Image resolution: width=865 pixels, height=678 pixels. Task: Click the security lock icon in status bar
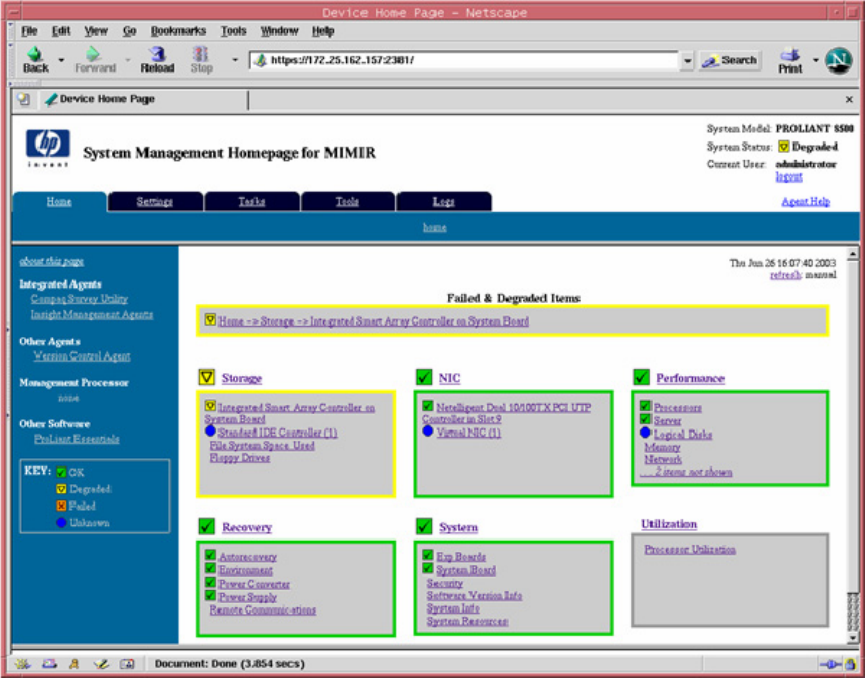pos(851,664)
